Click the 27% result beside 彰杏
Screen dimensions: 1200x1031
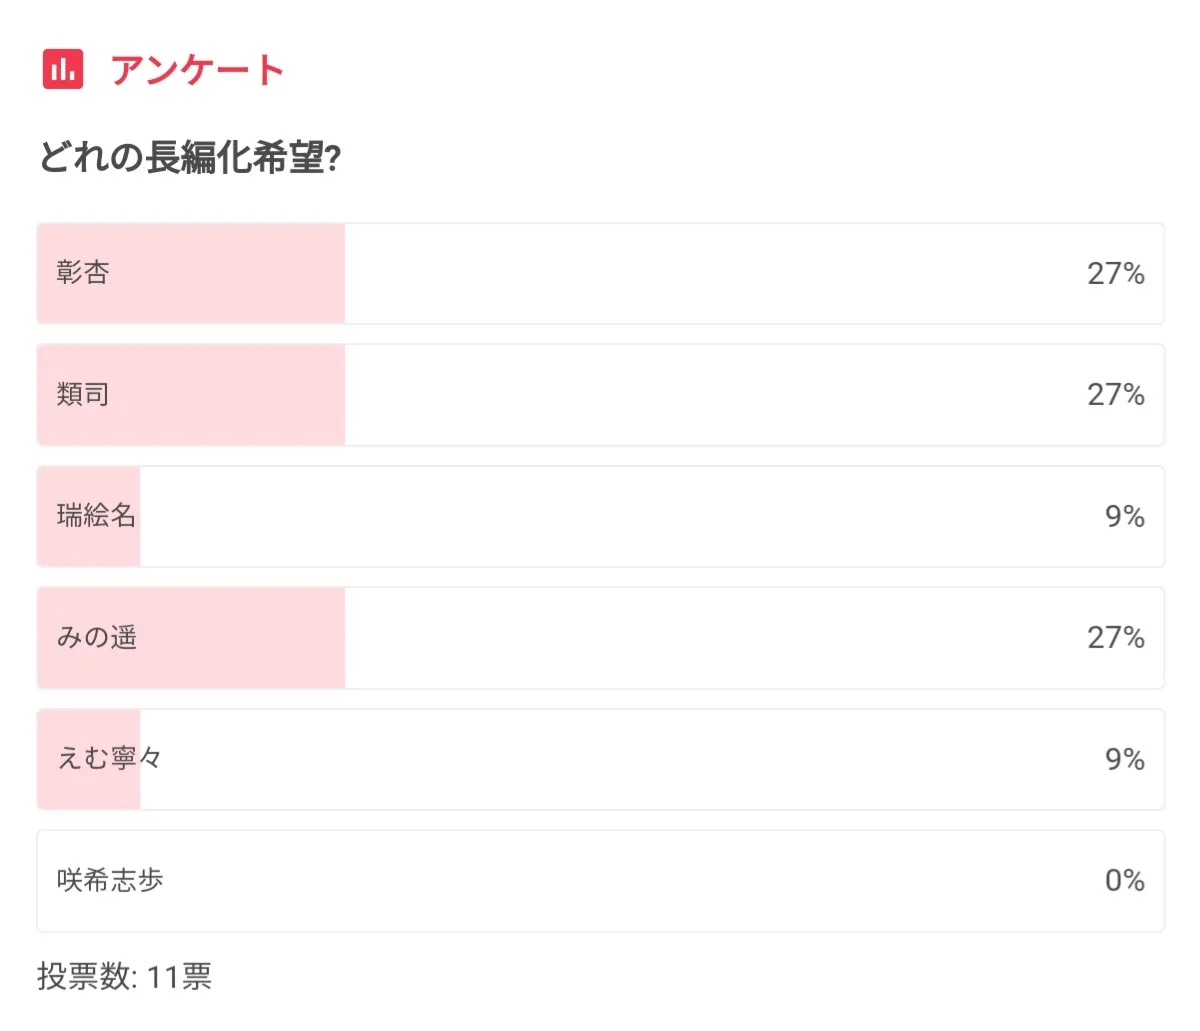1115,274
